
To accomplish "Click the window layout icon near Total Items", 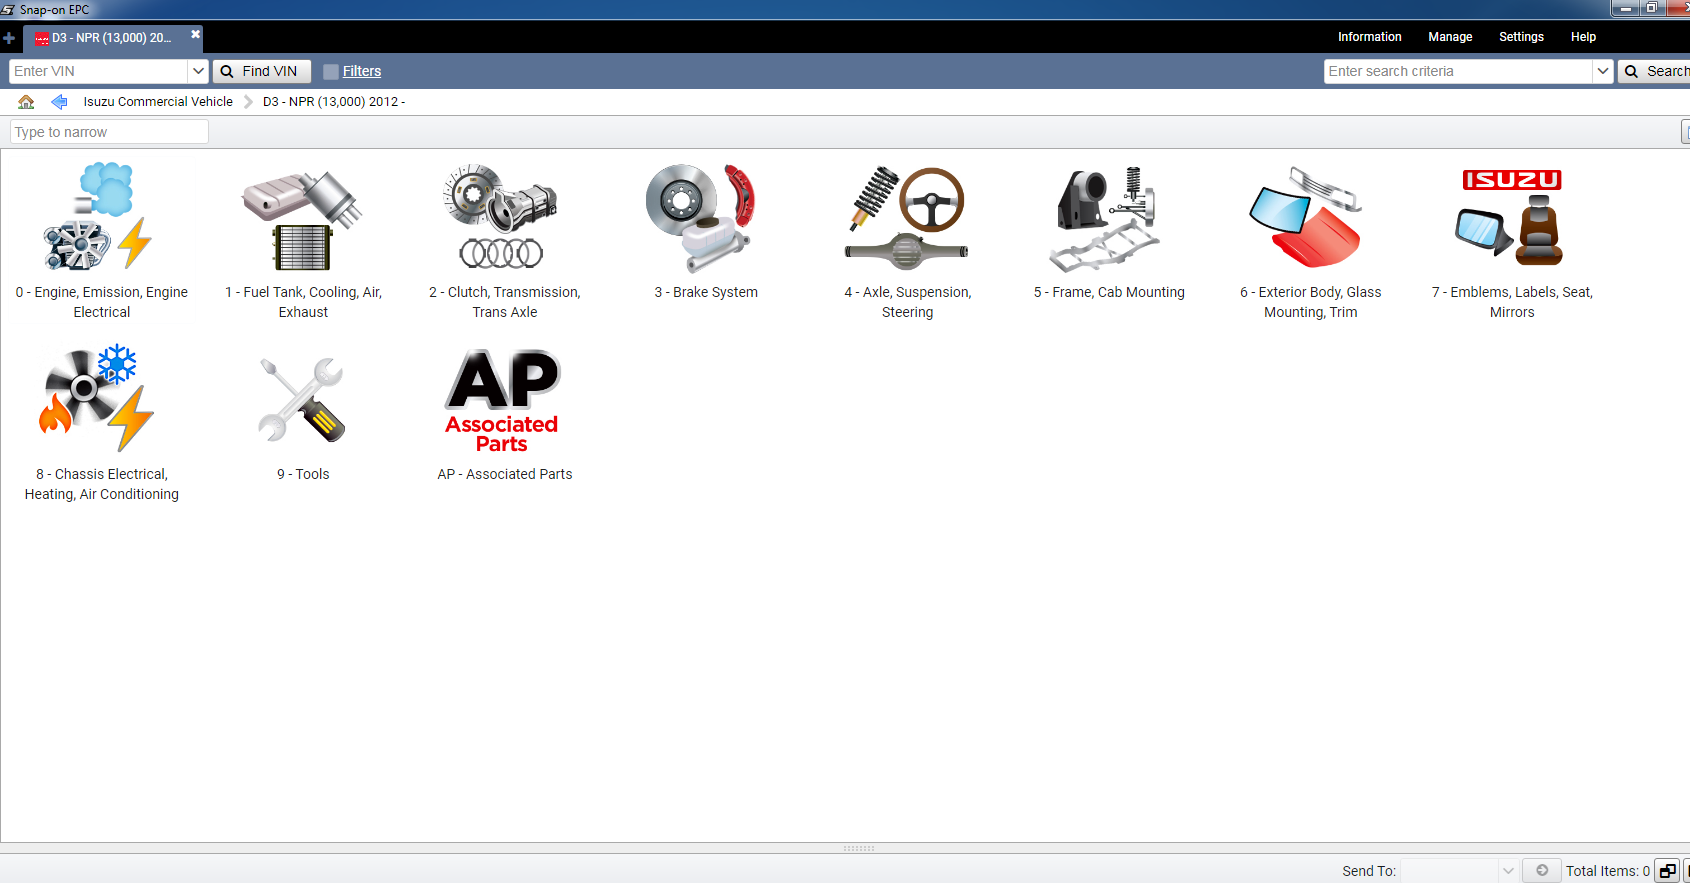I will tap(1667, 871).
